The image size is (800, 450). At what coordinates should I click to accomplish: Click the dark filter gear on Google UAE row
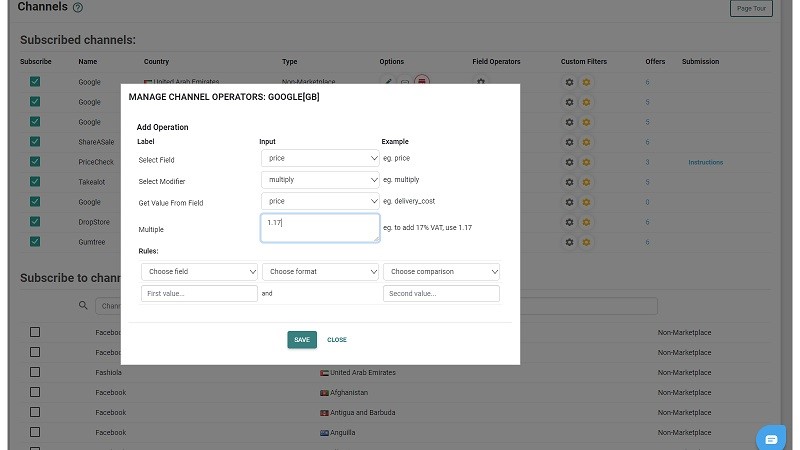(x=569, y=82)
